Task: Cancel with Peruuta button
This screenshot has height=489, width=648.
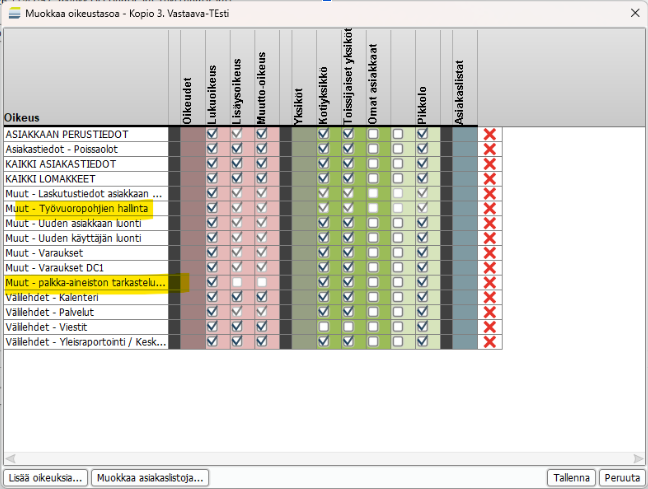Action: pyautogui.click(x=622, y=478)
